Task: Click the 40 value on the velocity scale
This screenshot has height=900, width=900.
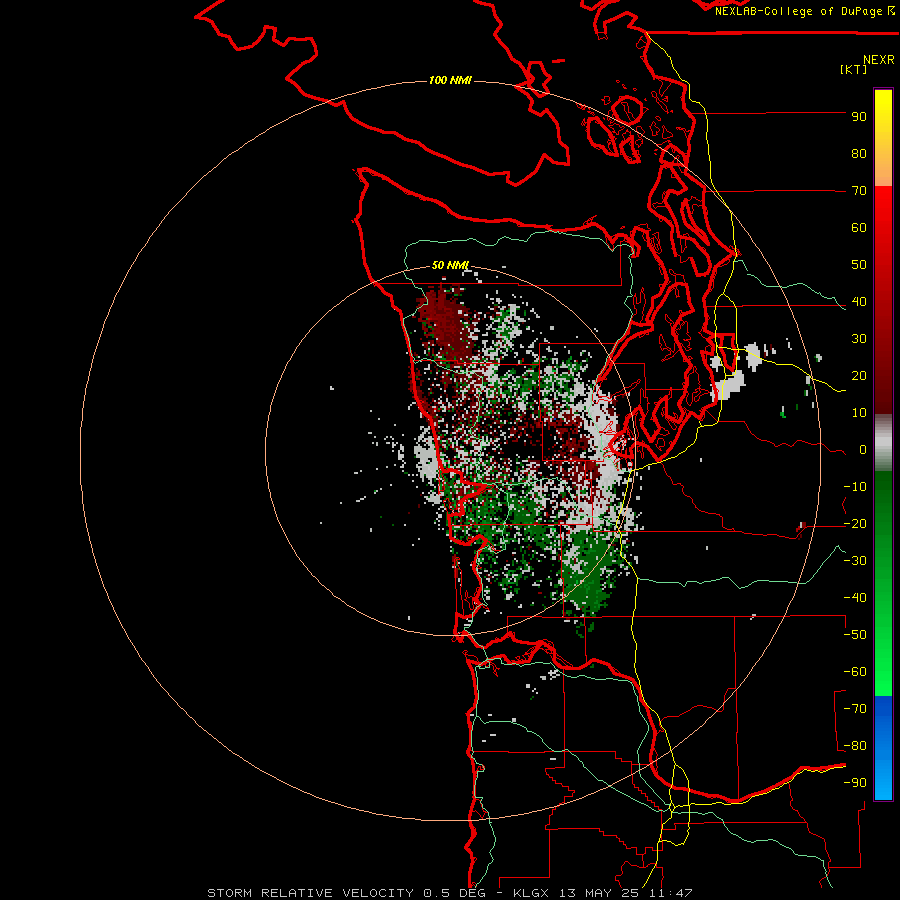Action: pyautogui.click(x=859, y=302)
